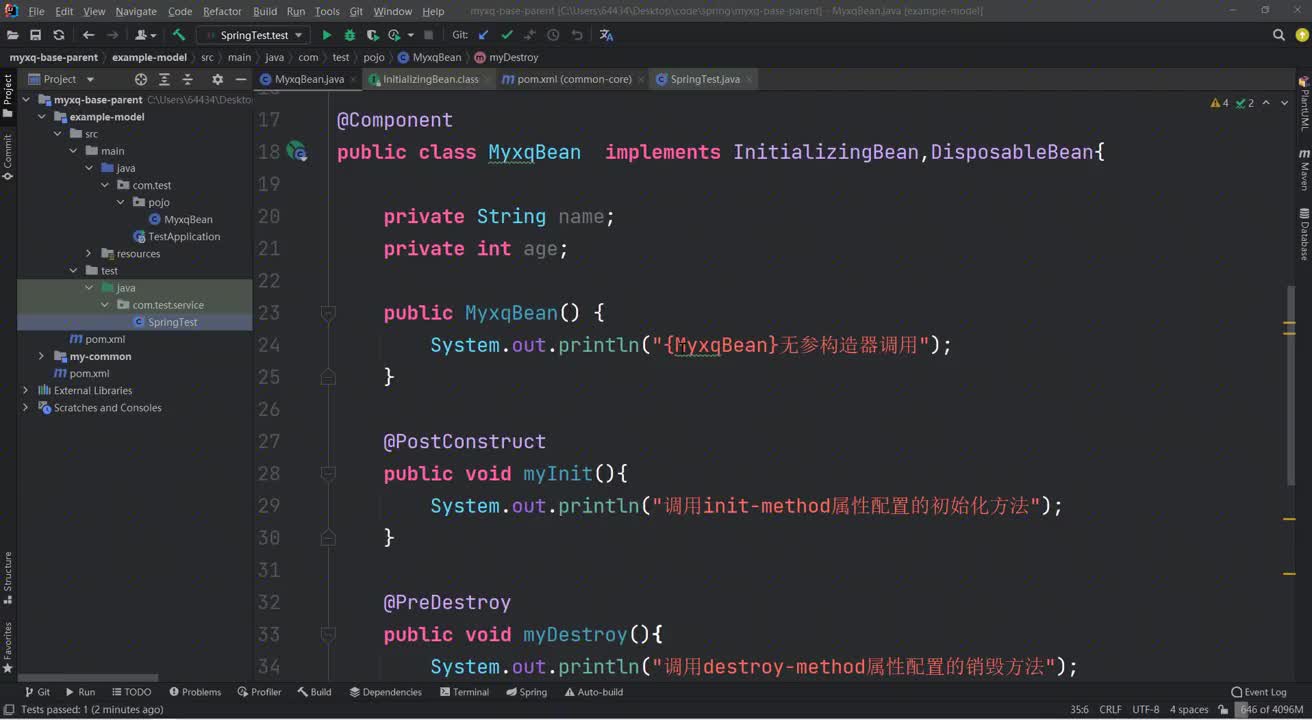Open the Profiler tool window

259,692
